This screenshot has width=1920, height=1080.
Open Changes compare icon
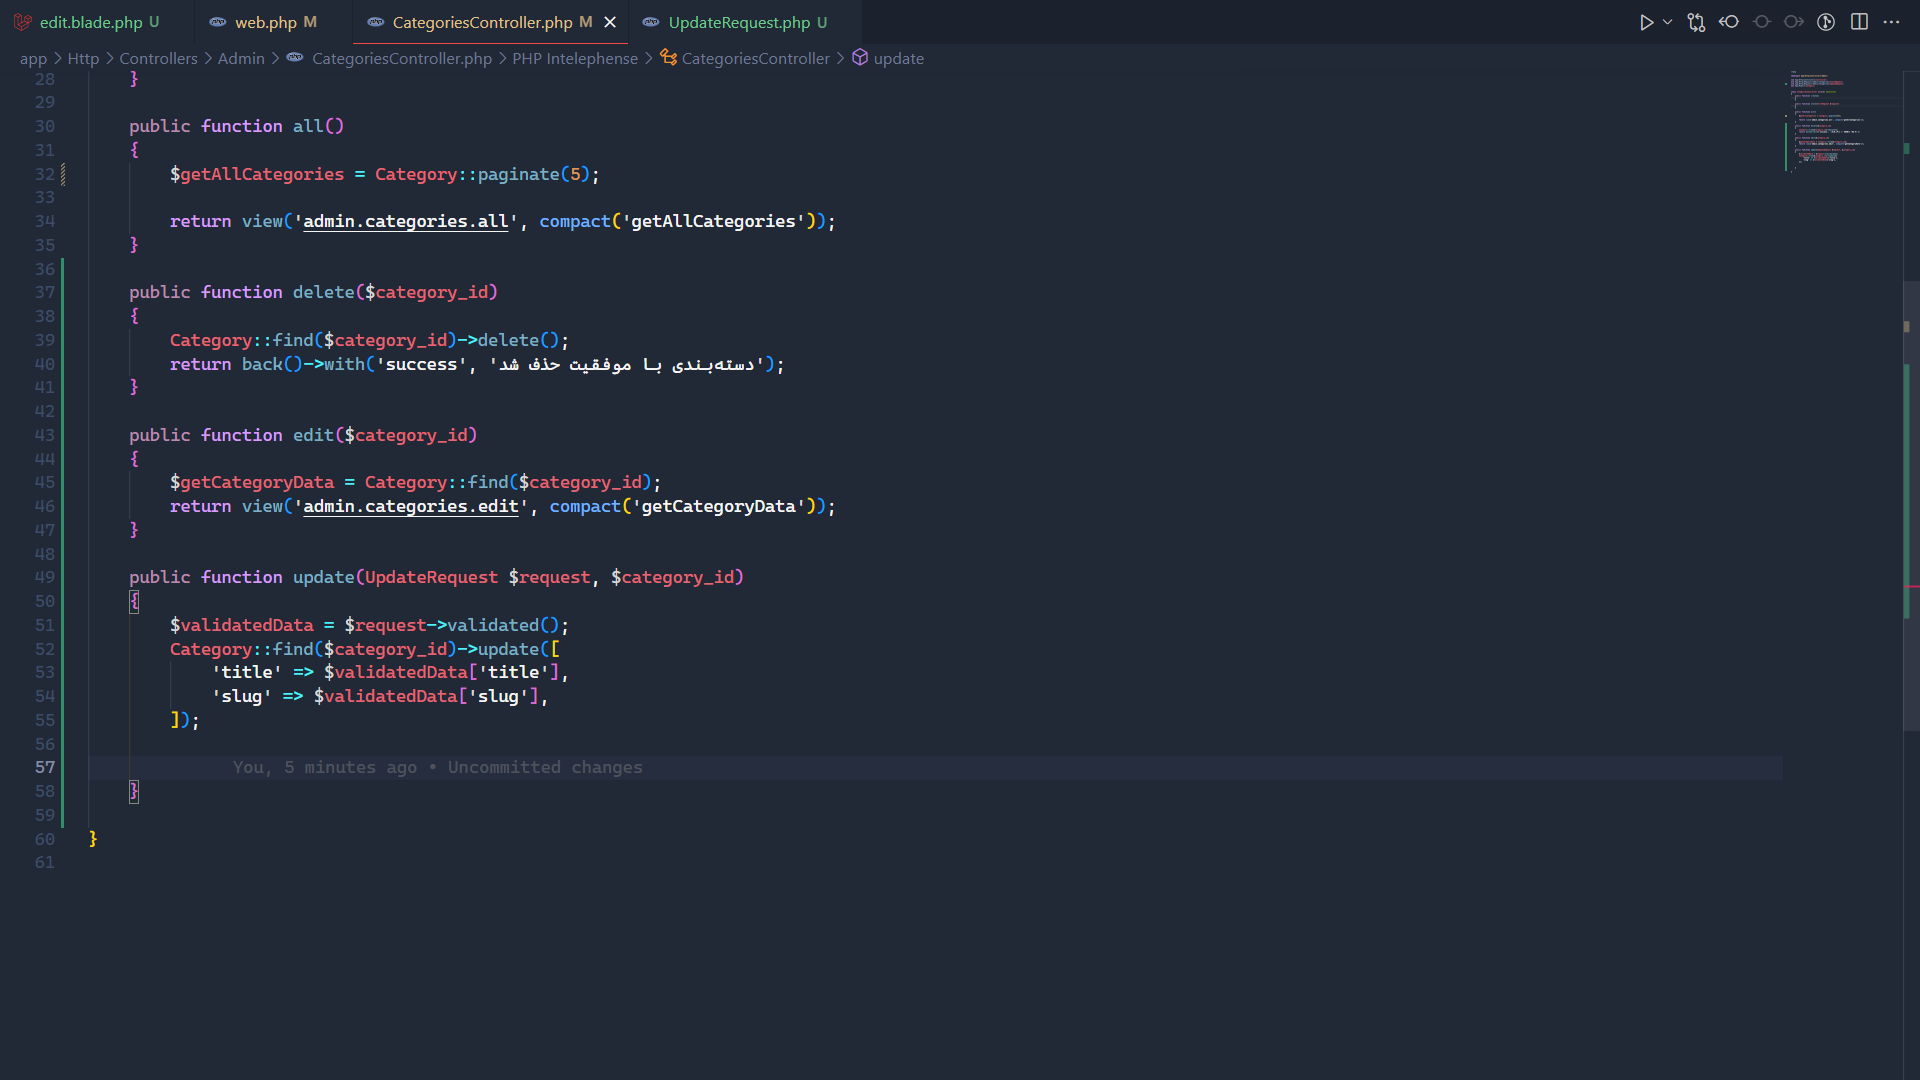(x=1696, y=22)
